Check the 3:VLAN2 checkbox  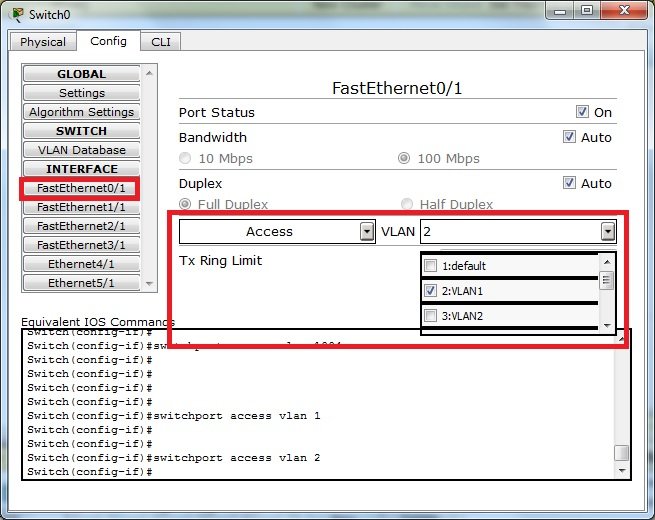click(430, 316)
